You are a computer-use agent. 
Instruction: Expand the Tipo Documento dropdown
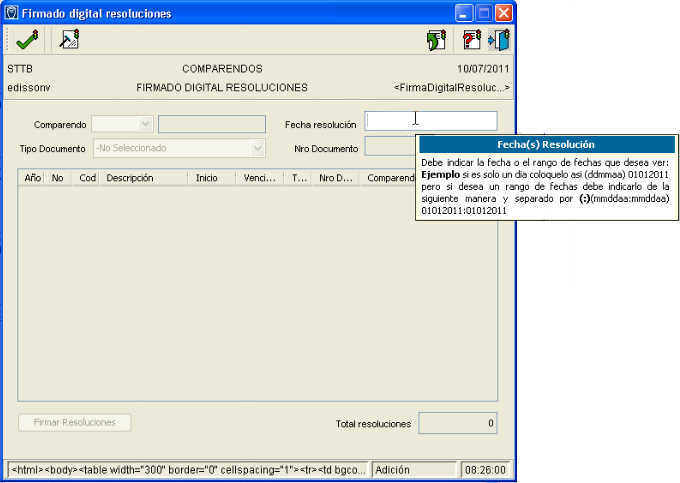pyautogui.click(x=258, y=148)
